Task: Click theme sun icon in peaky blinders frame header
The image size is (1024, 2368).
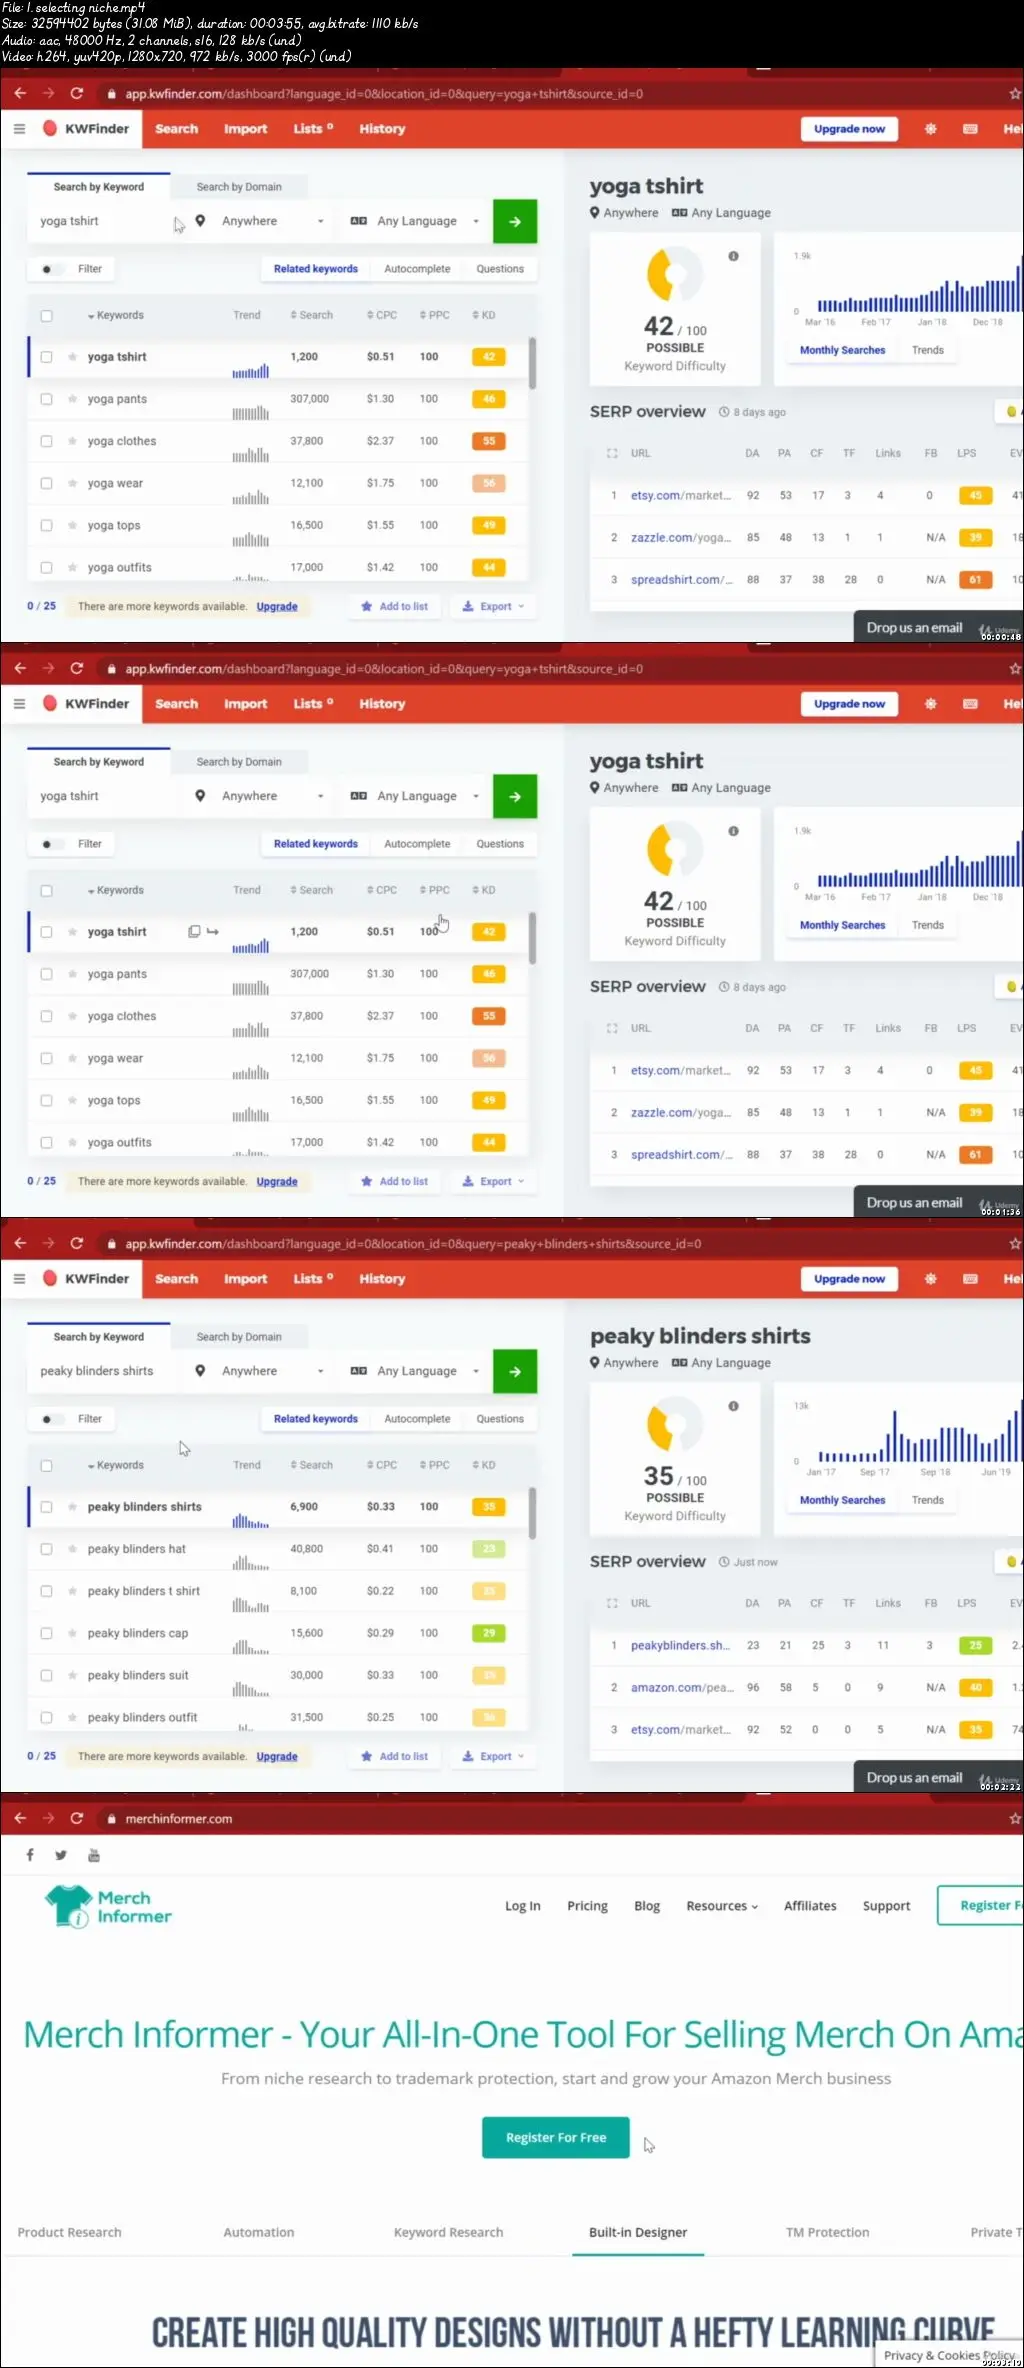Action: (930, 1278)
